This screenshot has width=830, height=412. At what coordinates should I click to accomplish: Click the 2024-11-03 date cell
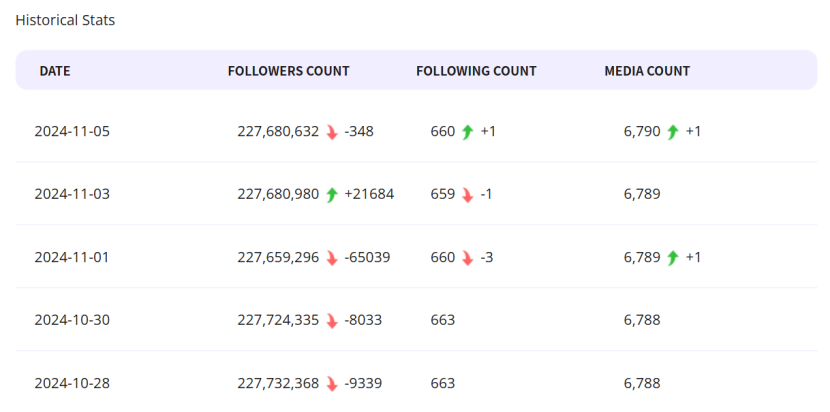[72, 194]
